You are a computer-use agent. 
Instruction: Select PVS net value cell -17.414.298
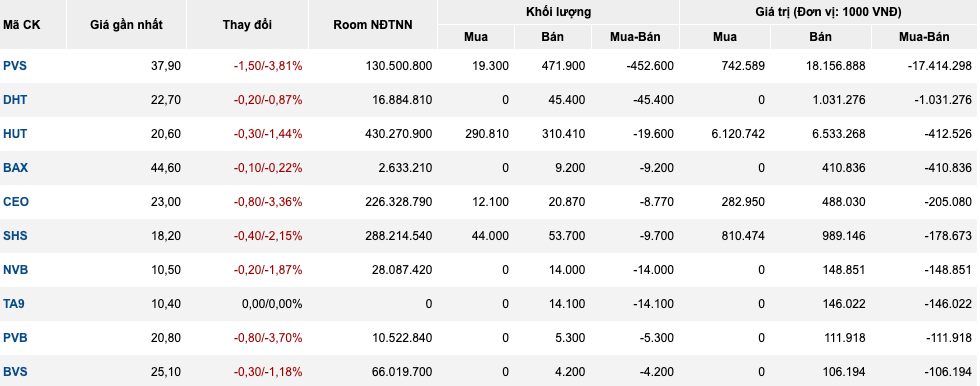(x=939, y=66)
